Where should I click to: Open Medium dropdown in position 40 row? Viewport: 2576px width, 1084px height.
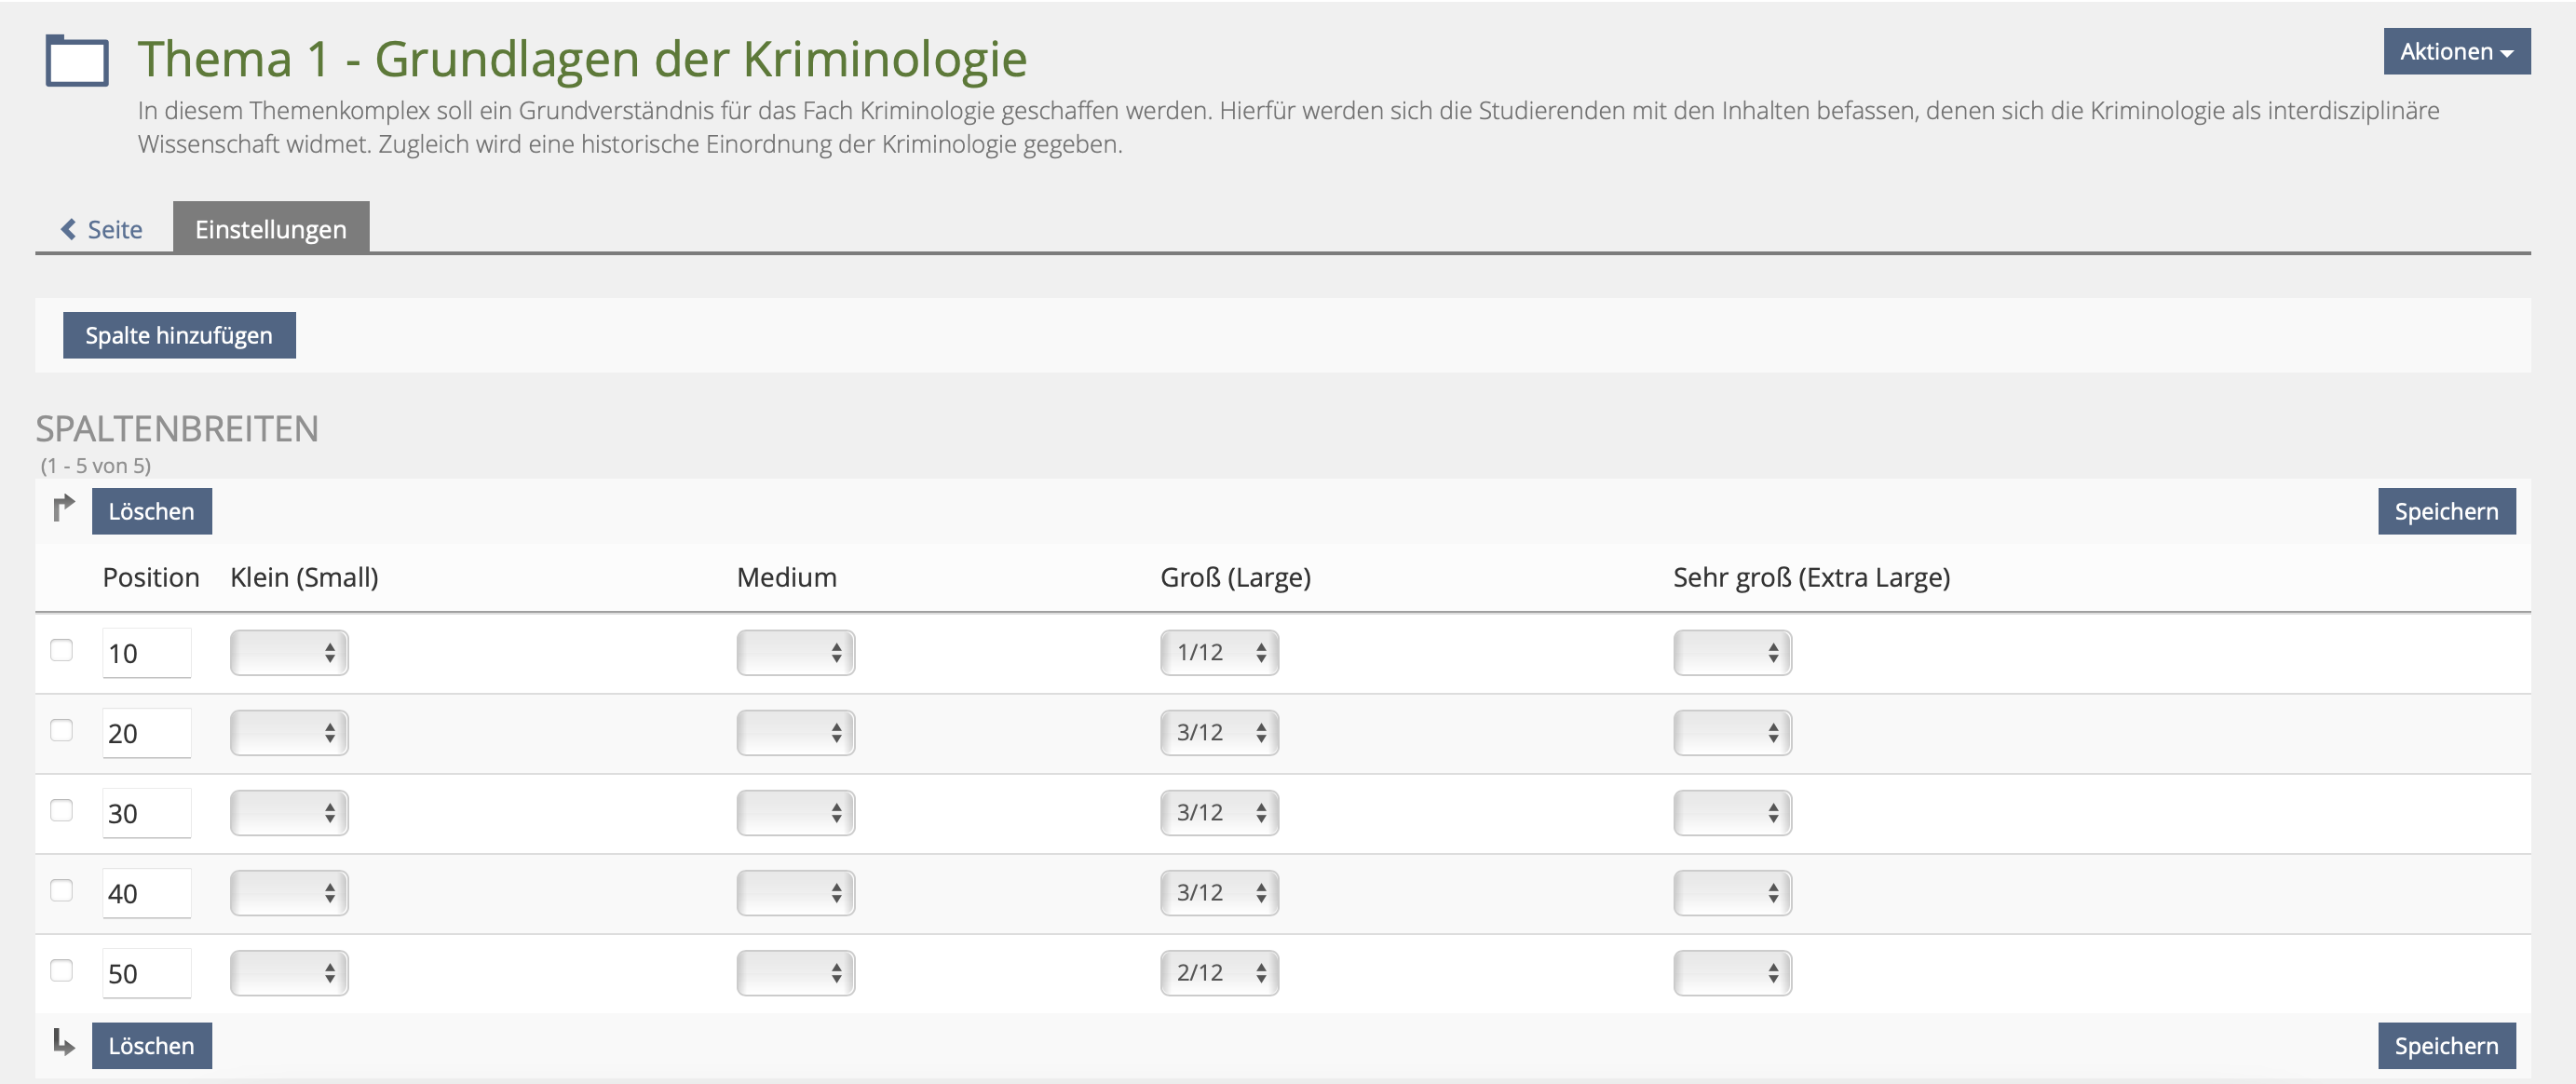tap(795, 892)
